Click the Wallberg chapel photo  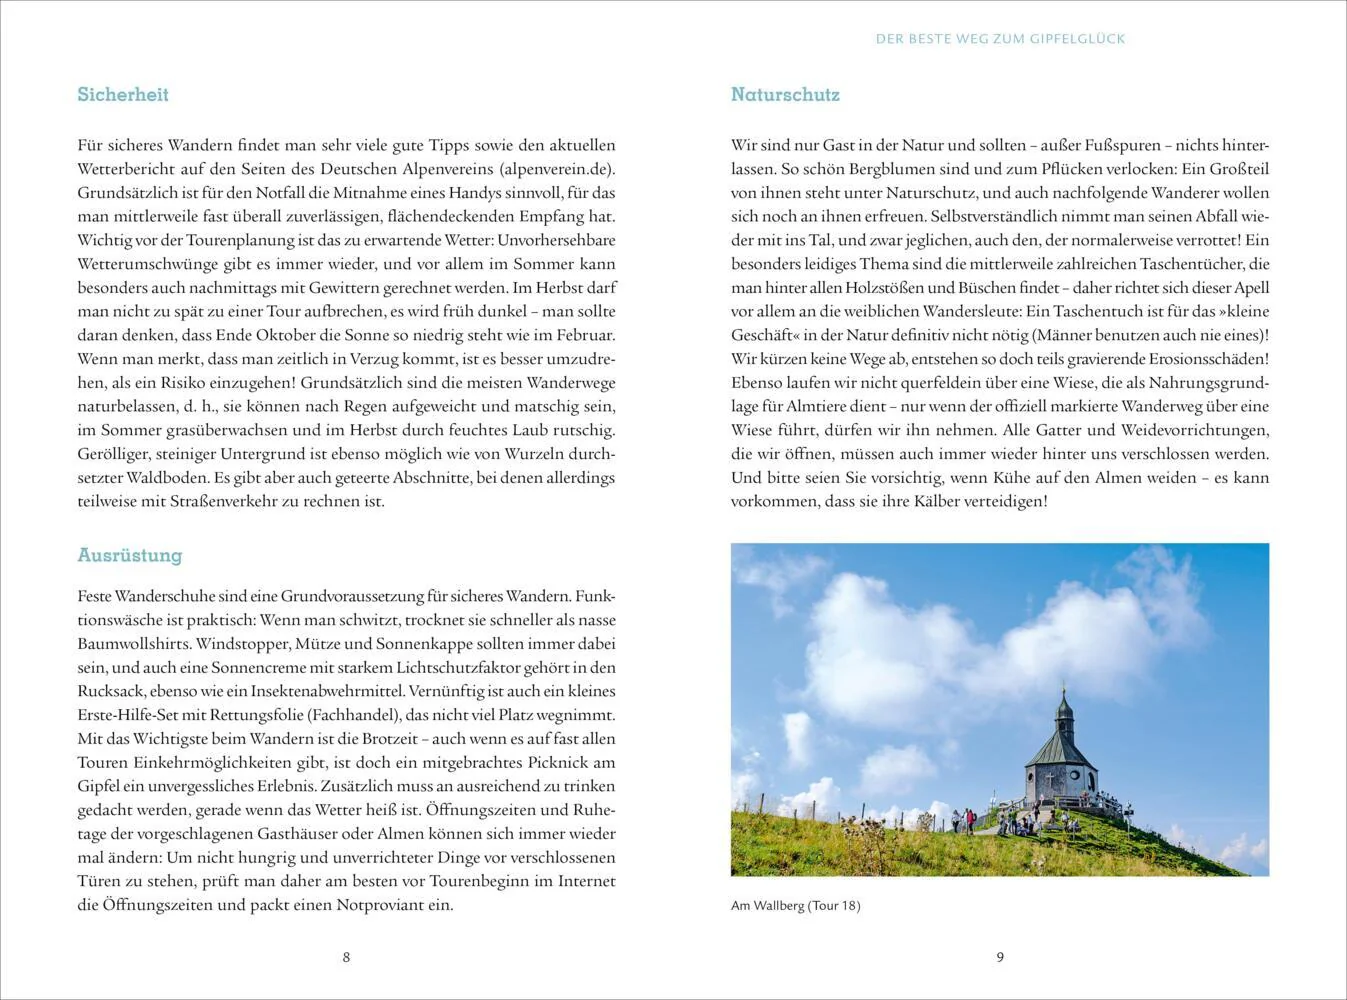click(x=1000, y=710)
